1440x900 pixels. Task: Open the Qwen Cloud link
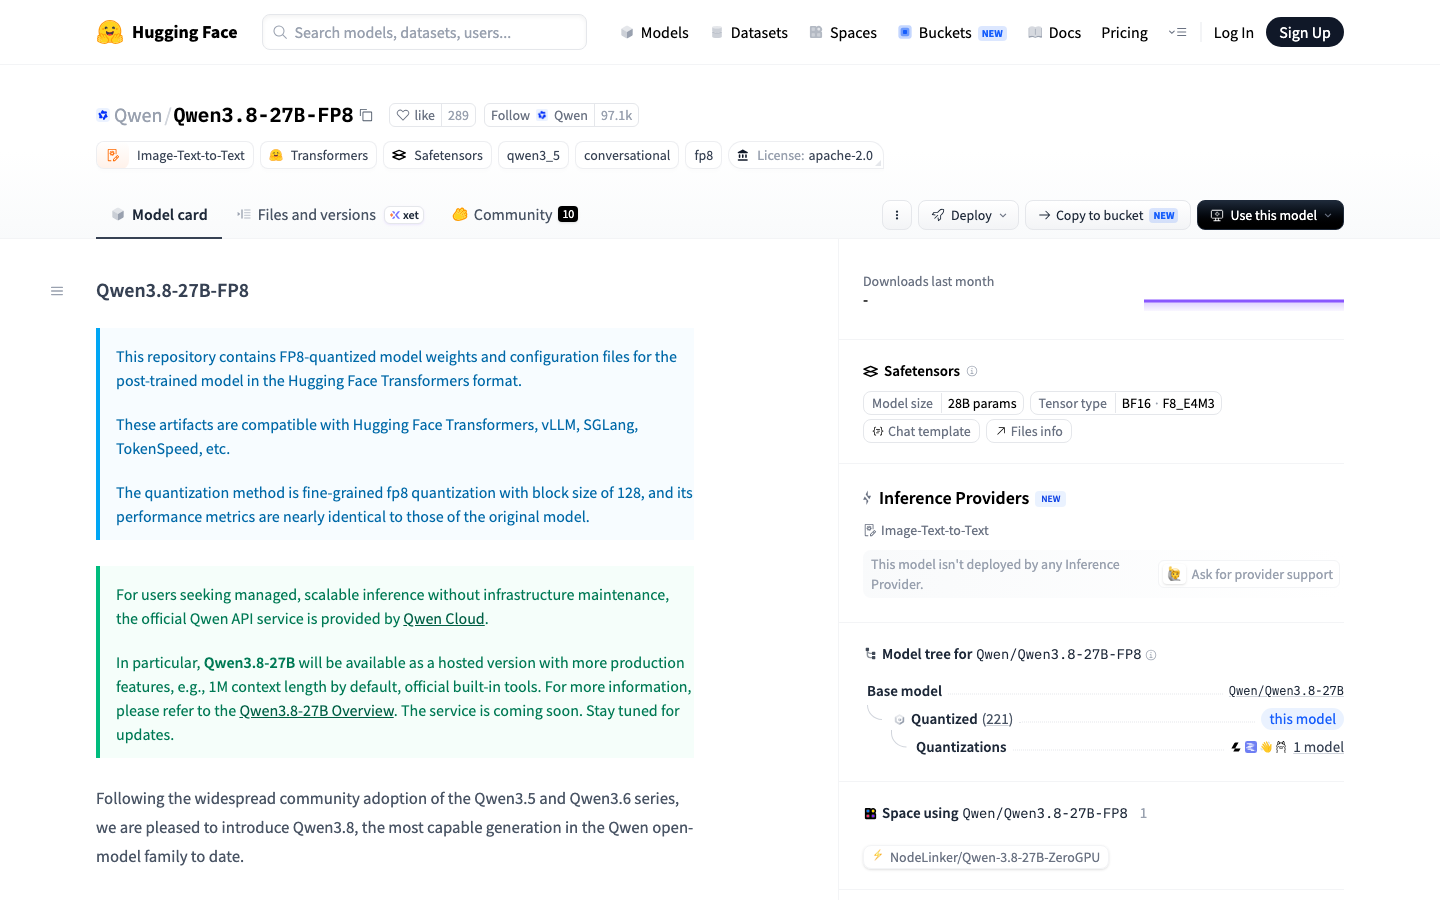[x=443, y=619]
